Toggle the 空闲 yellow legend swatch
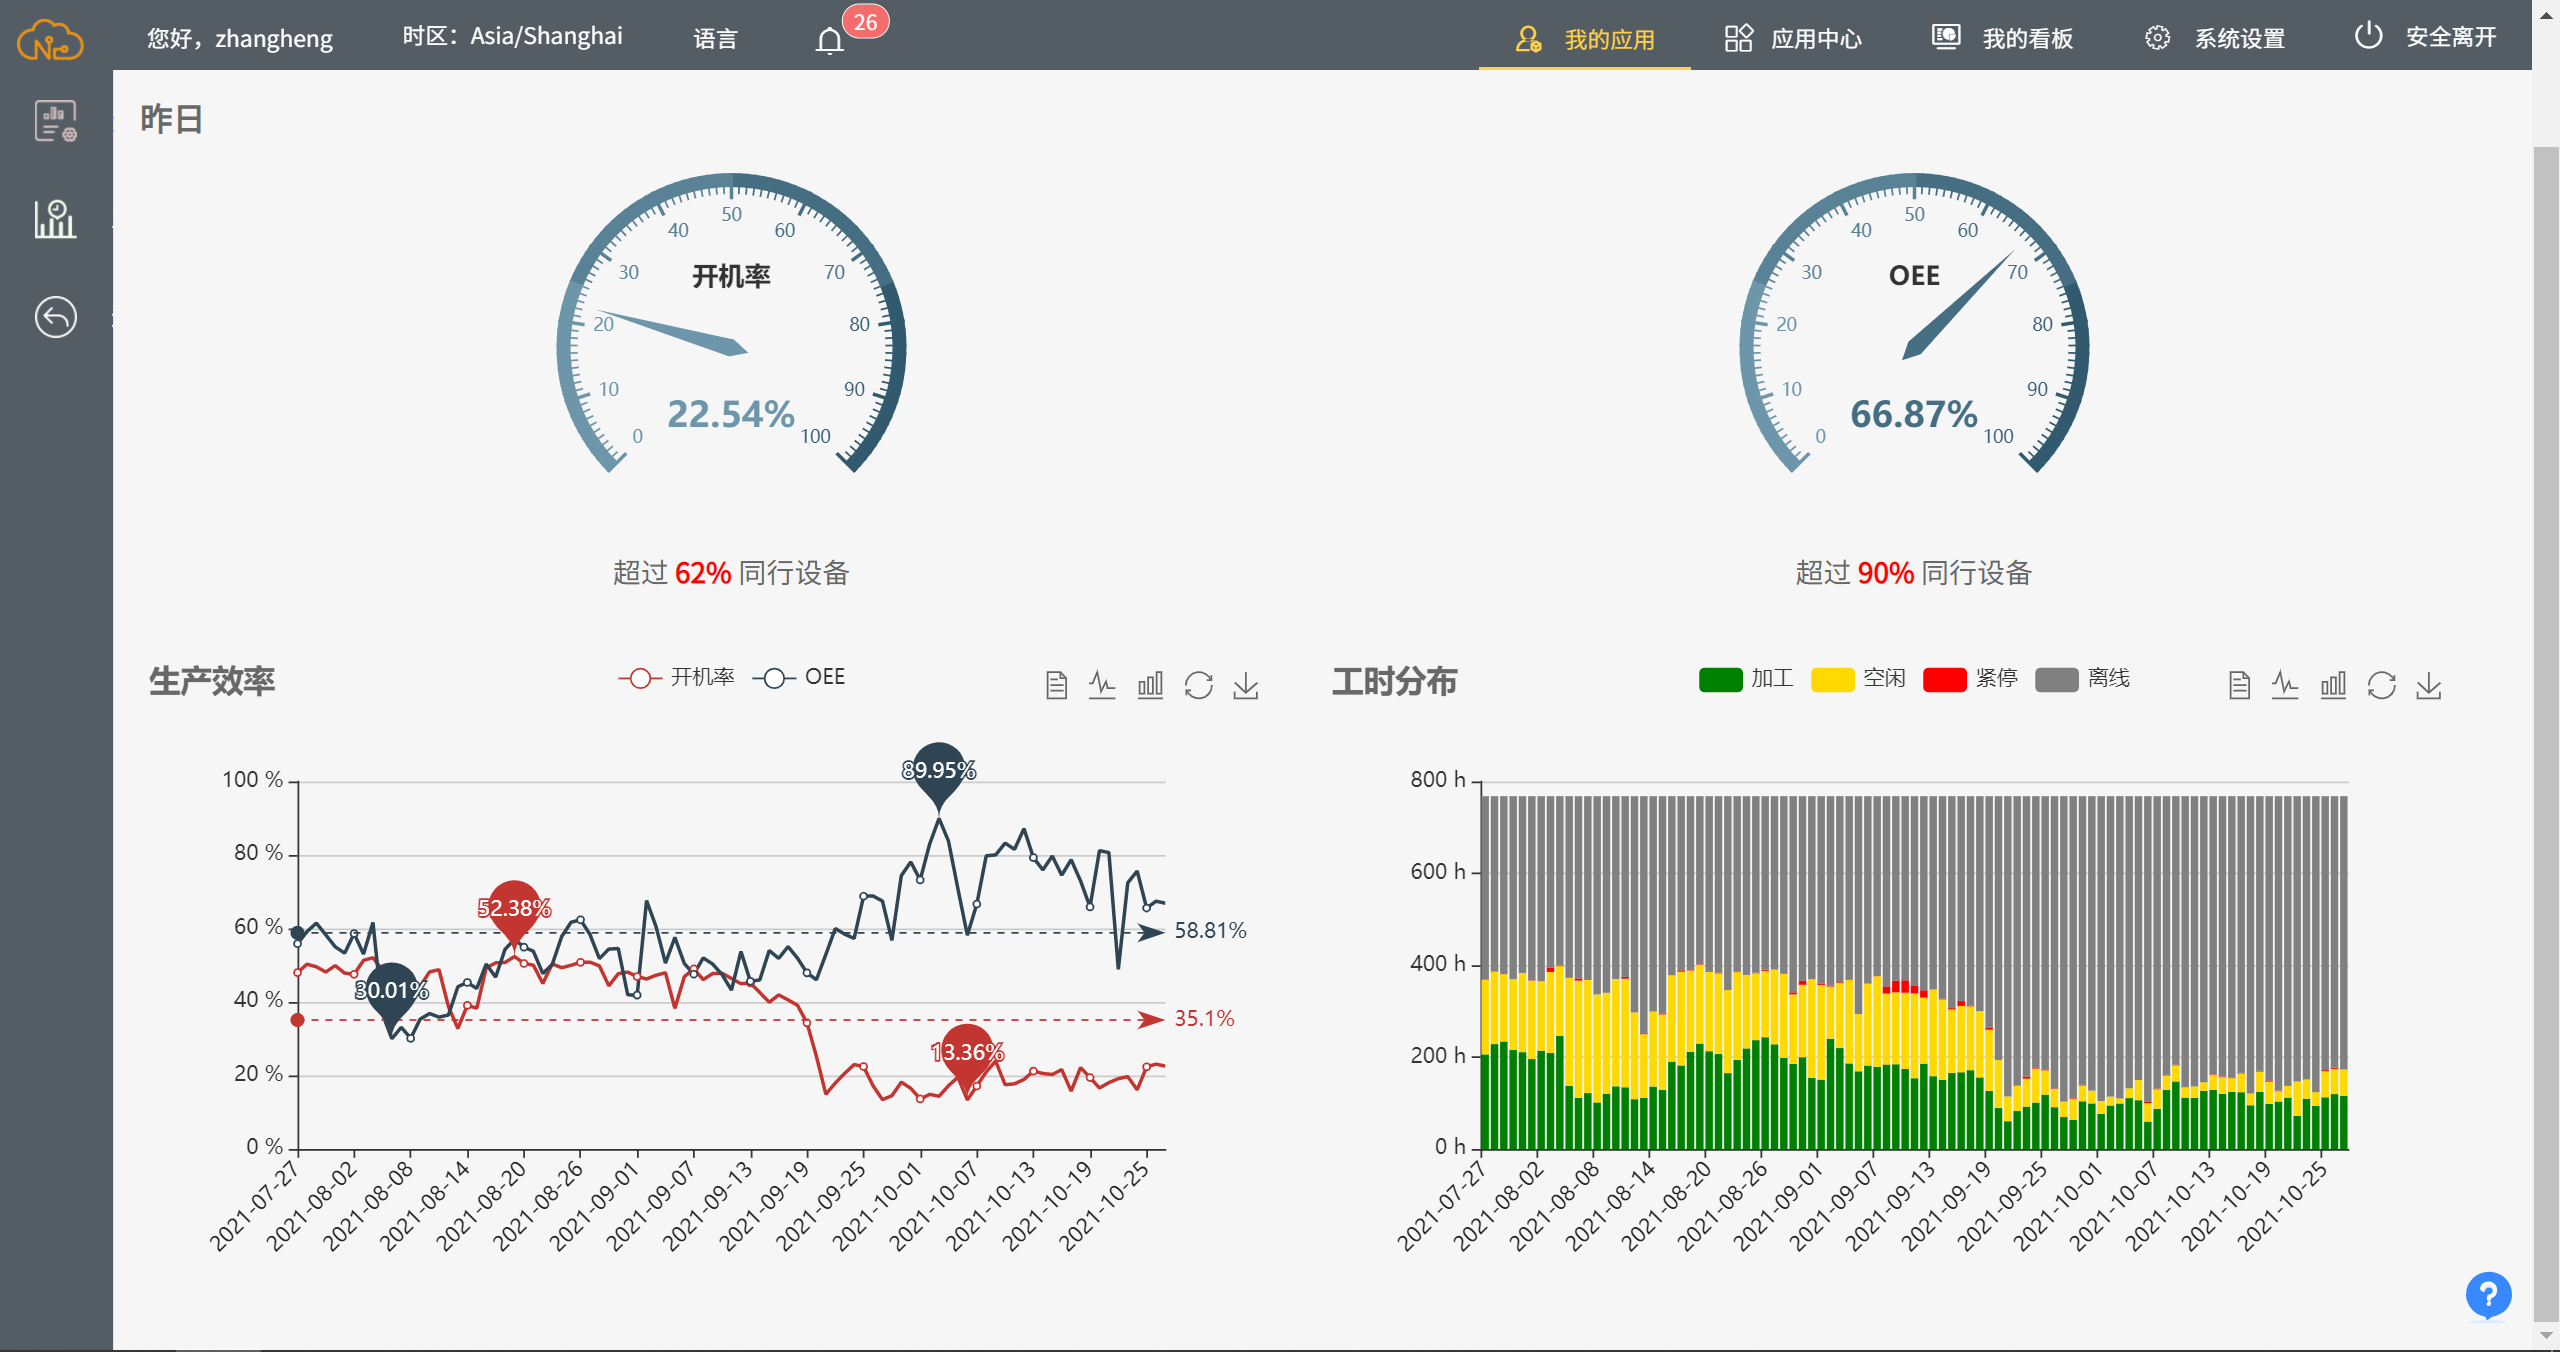 tap(1833, 679)
